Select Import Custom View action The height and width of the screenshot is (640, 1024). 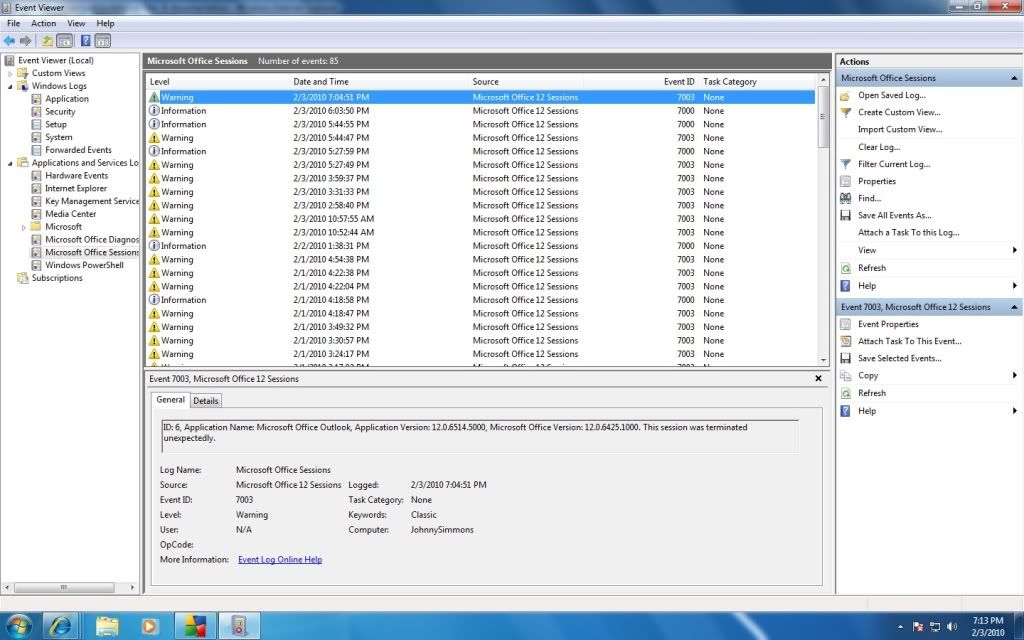point(900,129)
